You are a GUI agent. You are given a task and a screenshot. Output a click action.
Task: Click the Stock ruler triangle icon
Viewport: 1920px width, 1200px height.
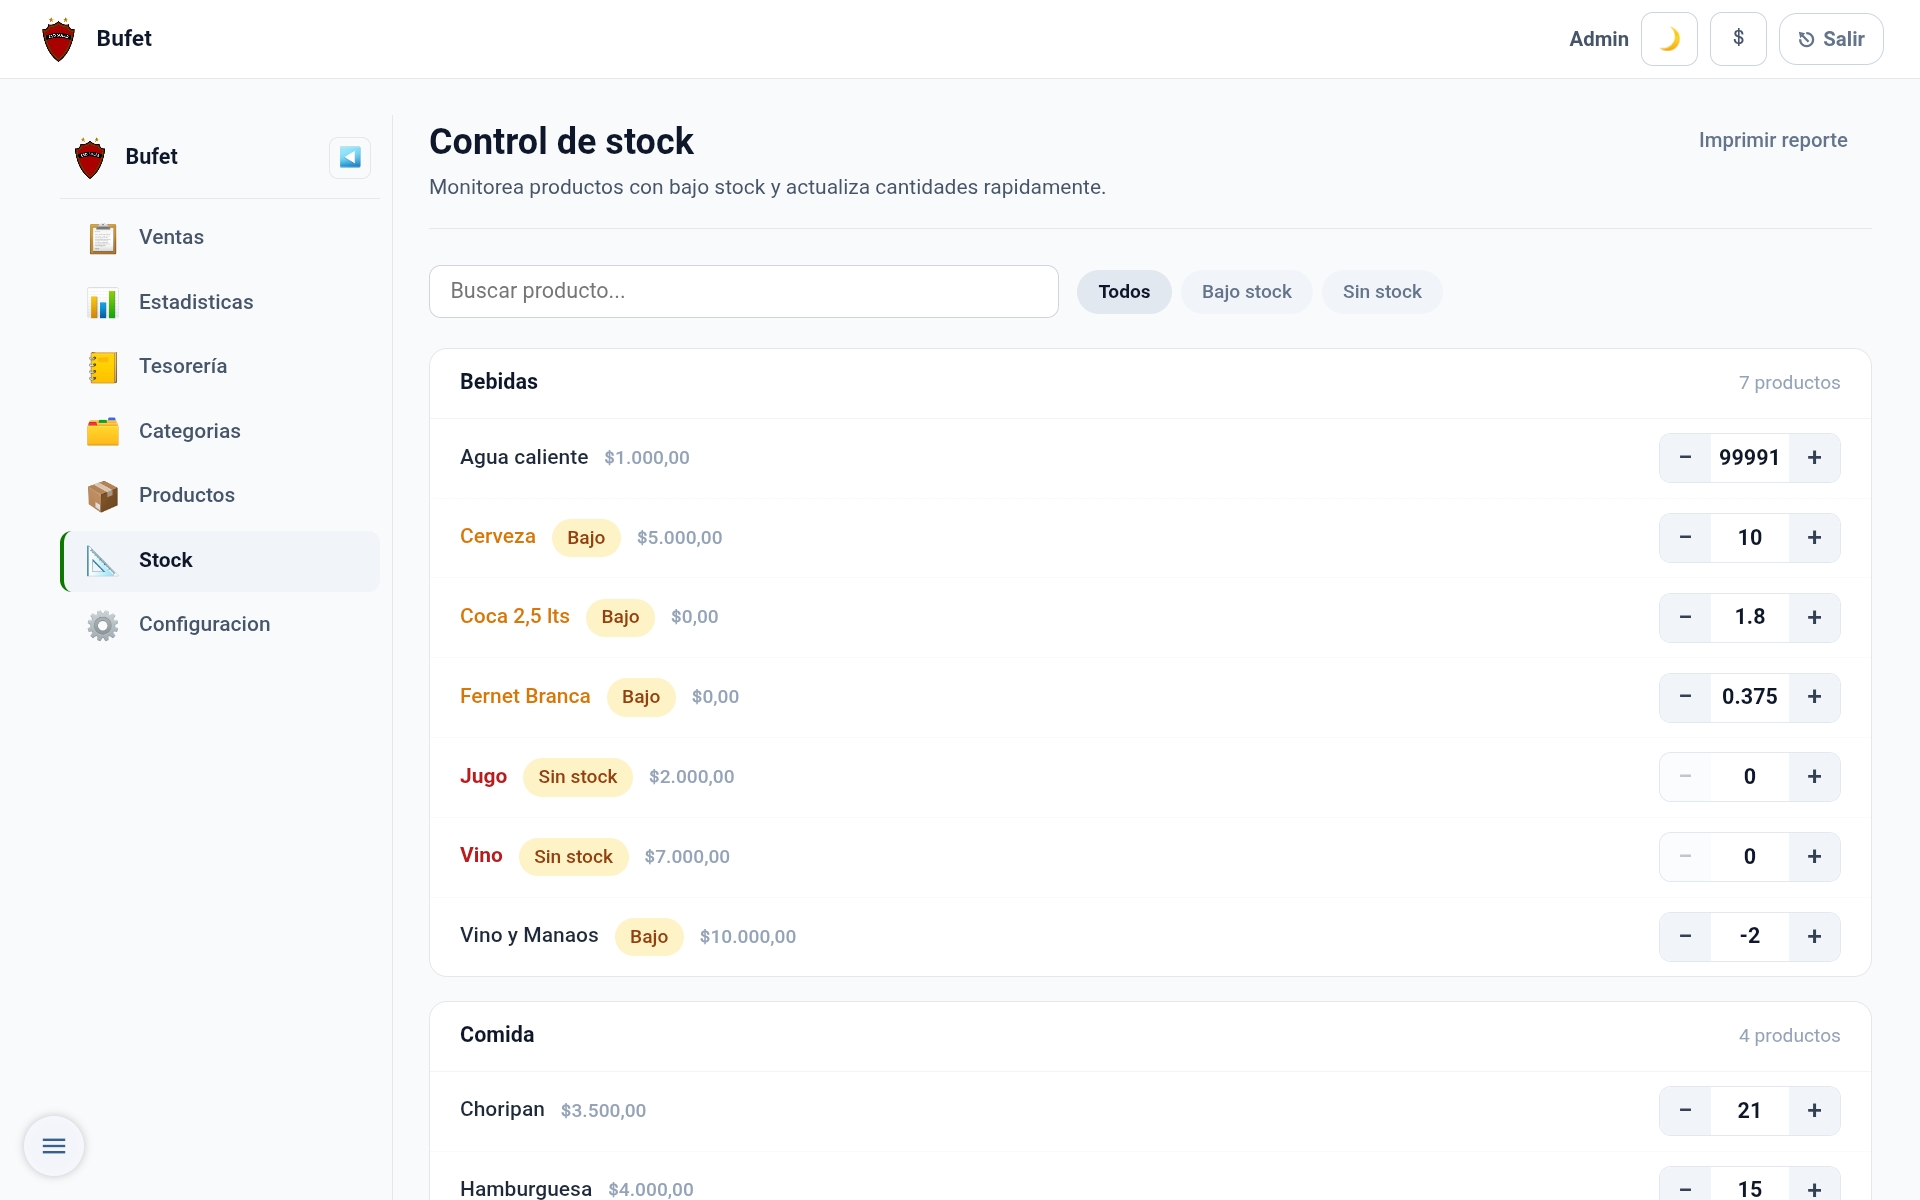pos(103,560)
